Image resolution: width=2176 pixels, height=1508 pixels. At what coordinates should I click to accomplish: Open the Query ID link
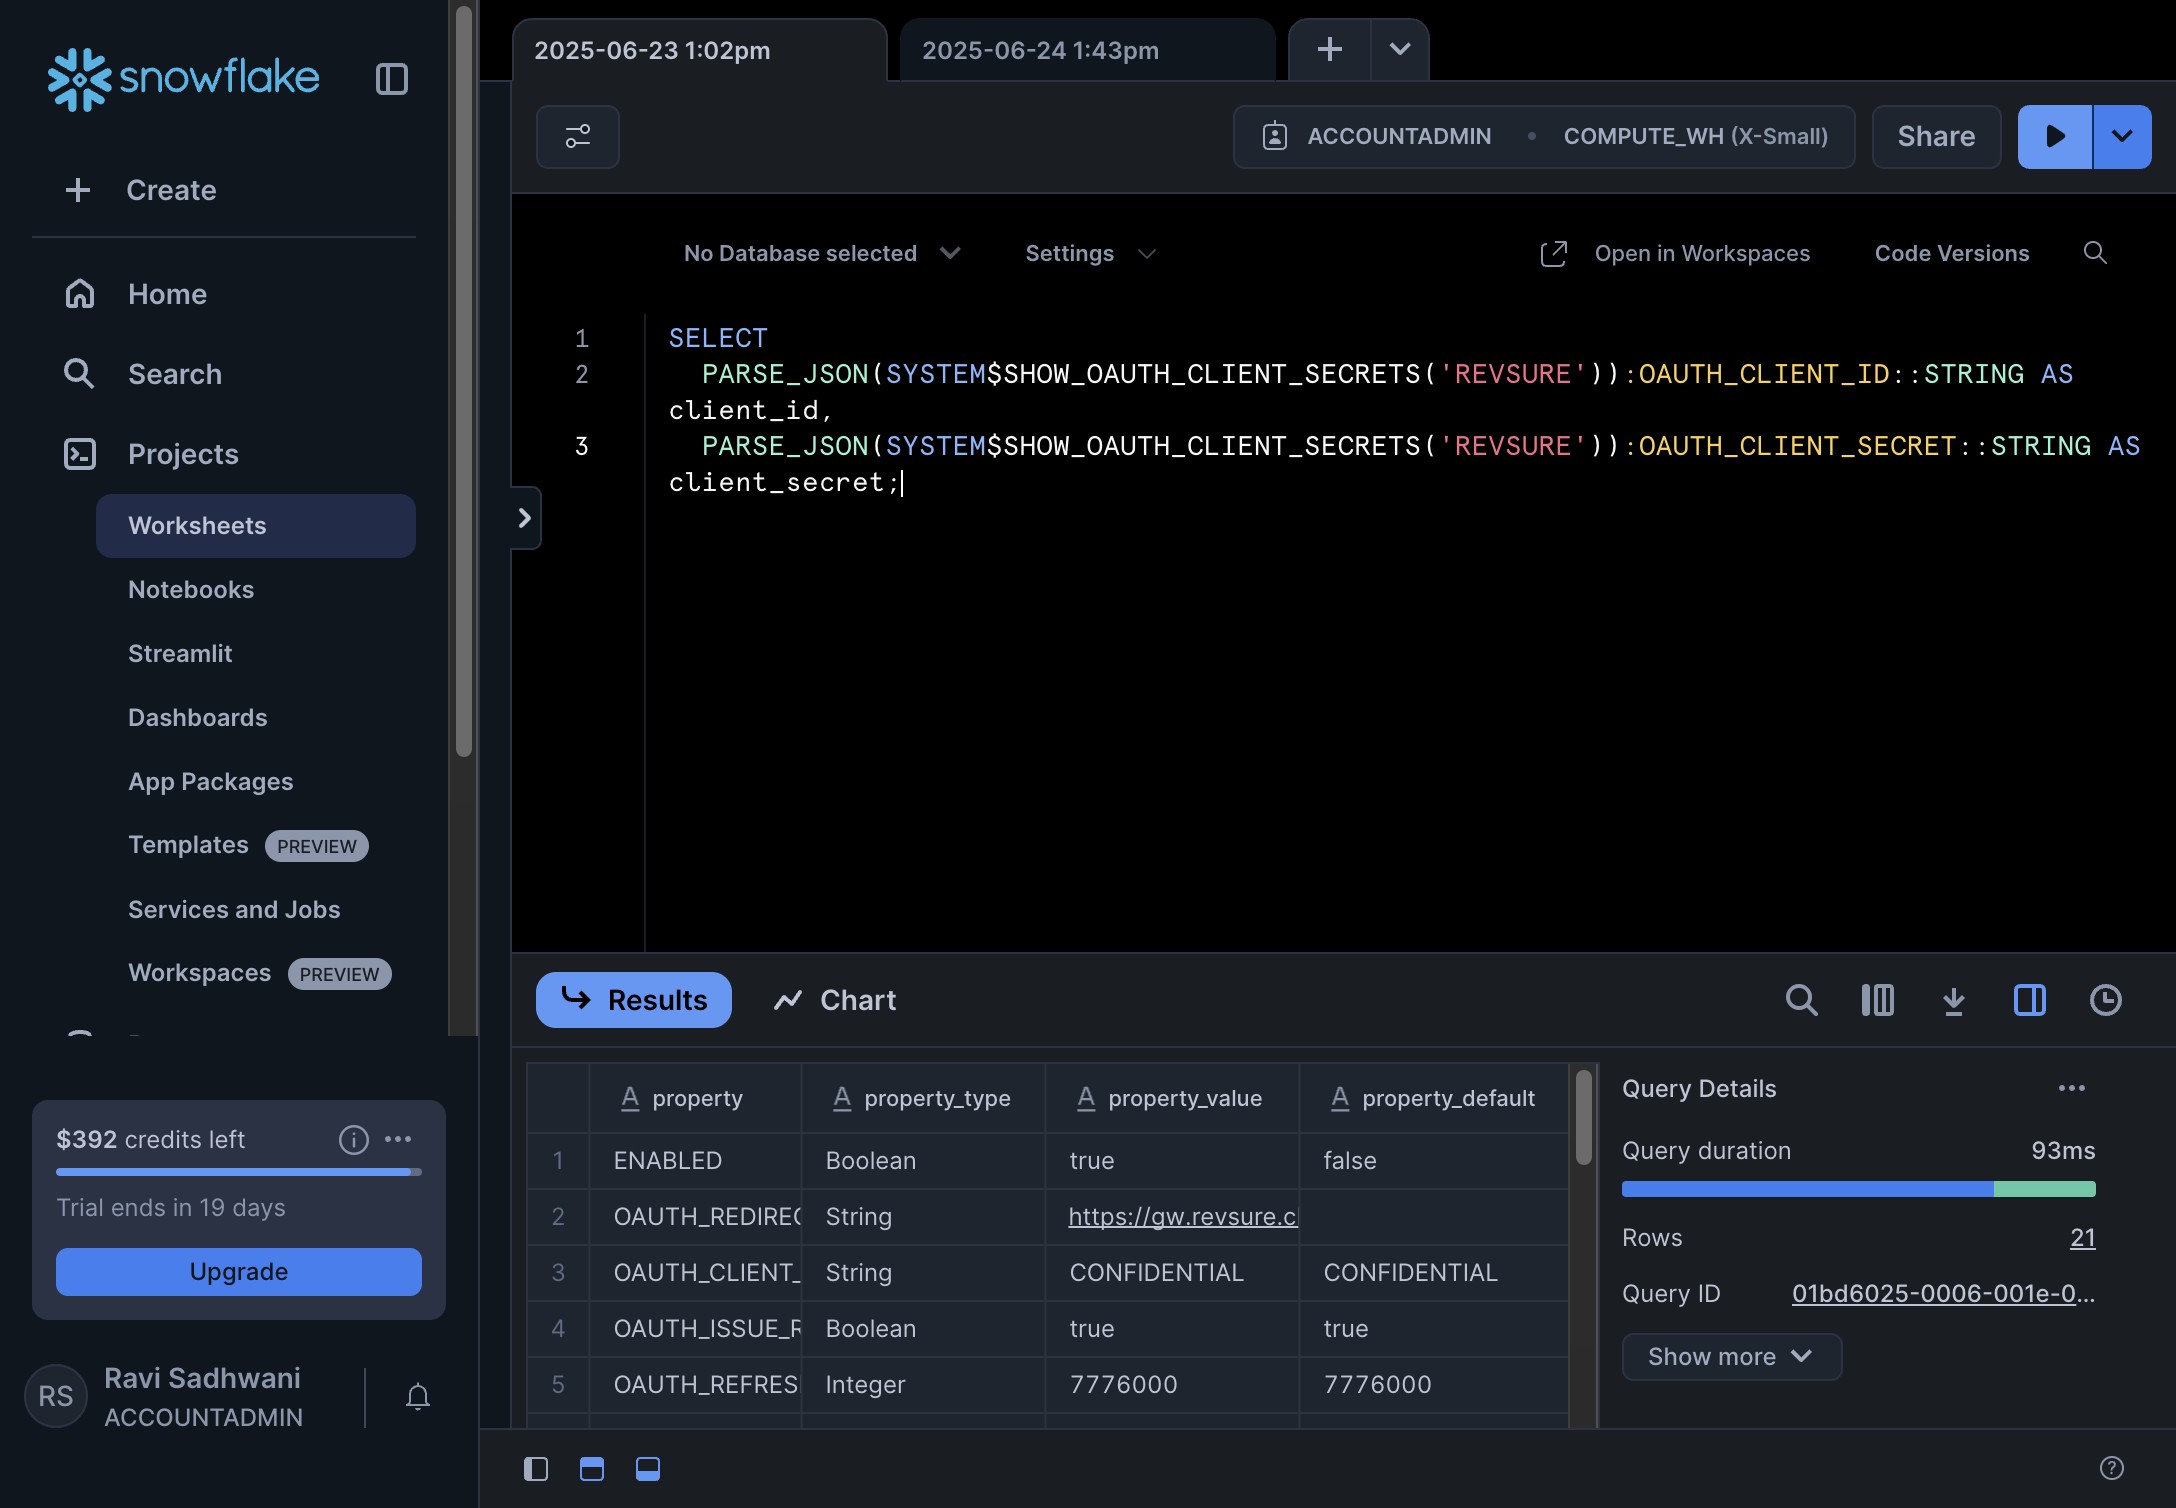(x=1942, y=1293)
